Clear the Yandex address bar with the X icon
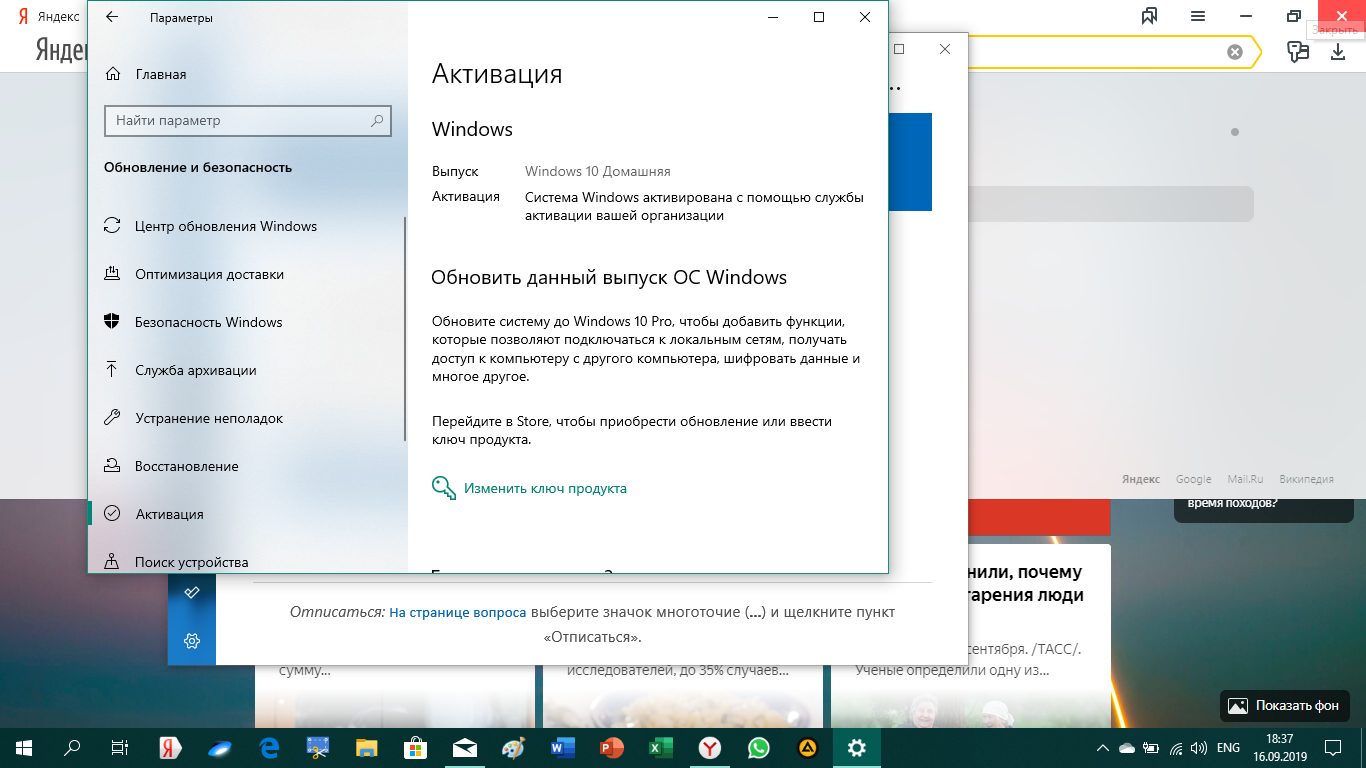This screenshot has width=1366, height=768. point(1235,52)
